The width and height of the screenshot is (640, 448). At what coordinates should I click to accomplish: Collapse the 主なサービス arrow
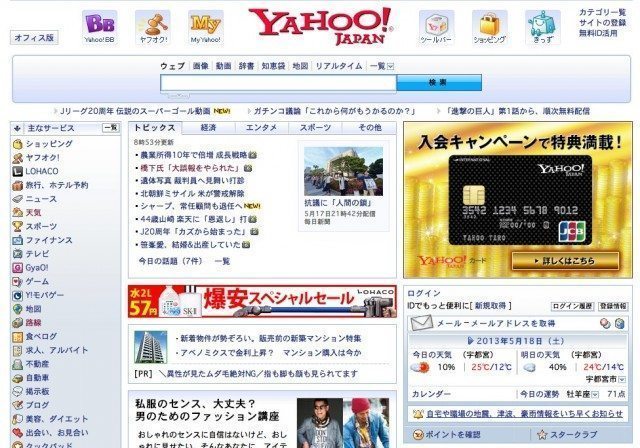[x=18, y=128]
